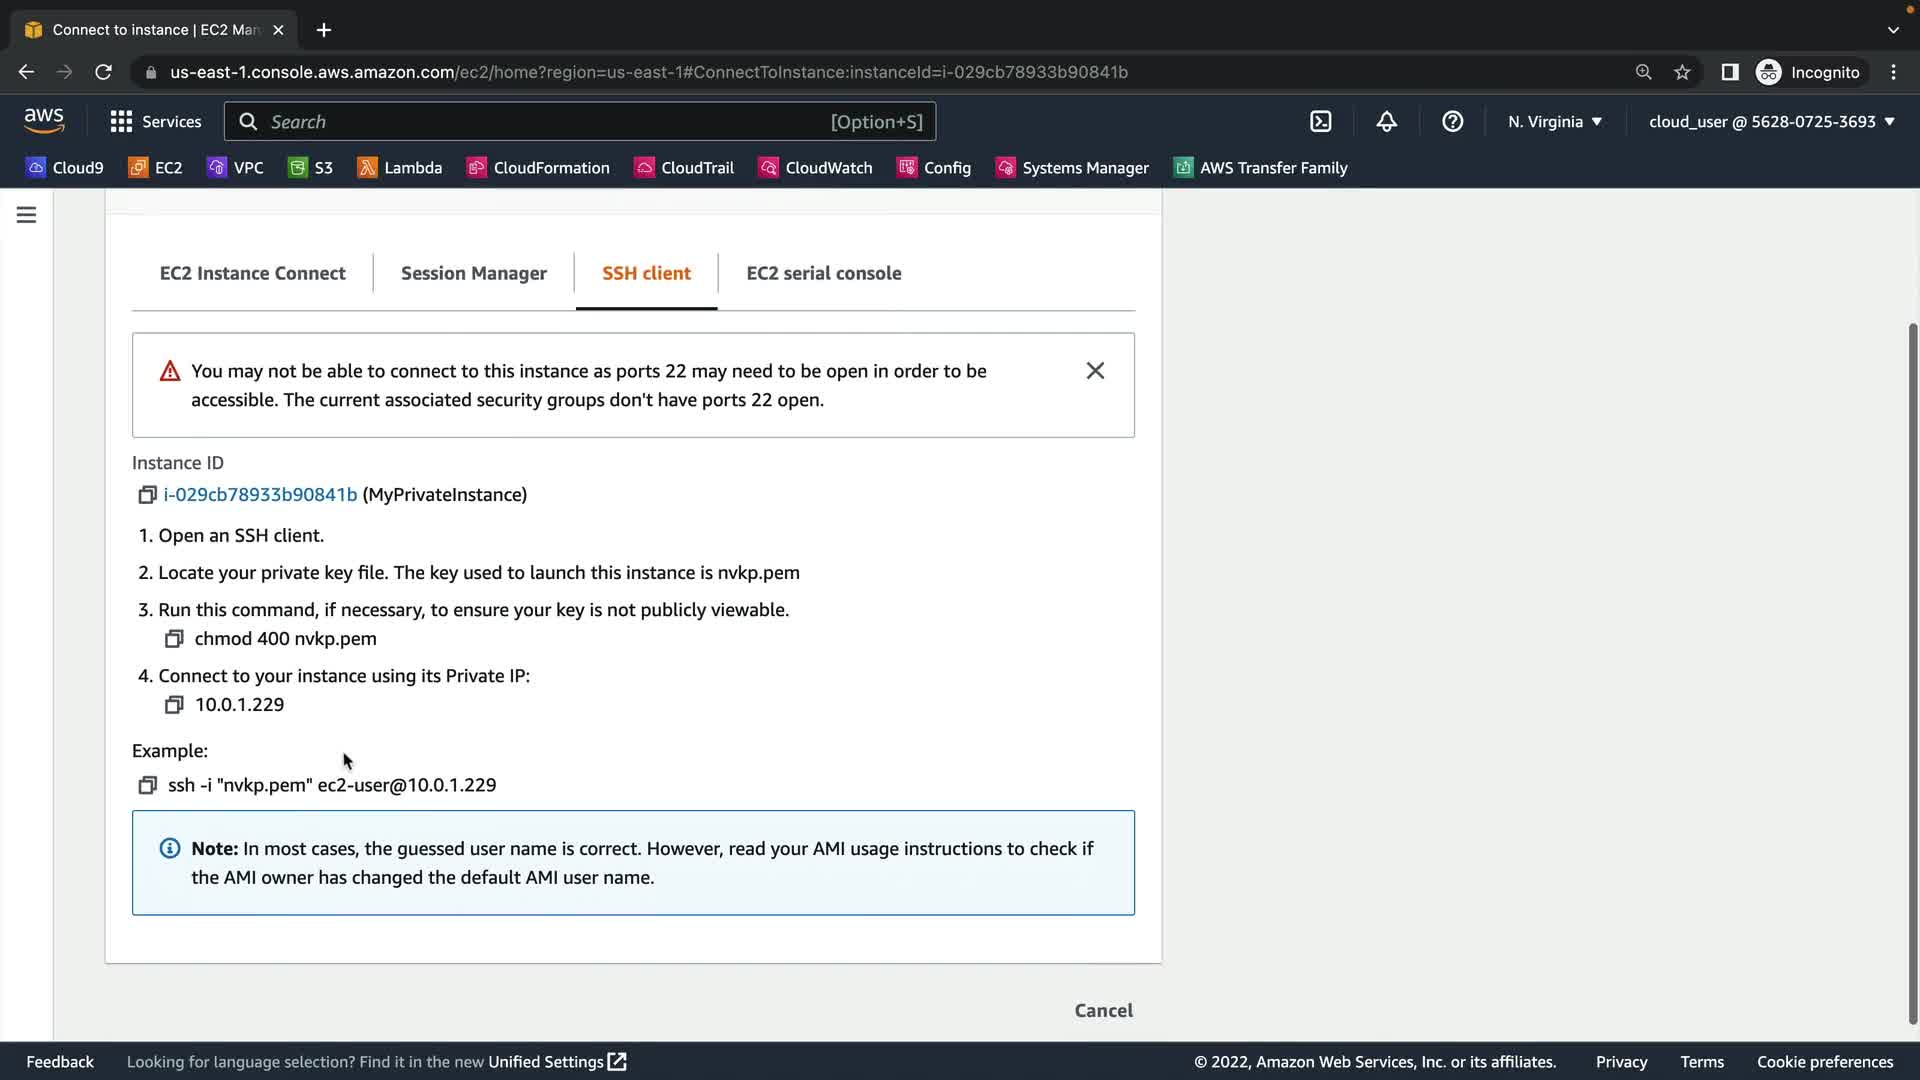Copy the ssh example command
The height and width of the screenshot is (1080, 1920).
pyautogui.click(x=147, y=786)
